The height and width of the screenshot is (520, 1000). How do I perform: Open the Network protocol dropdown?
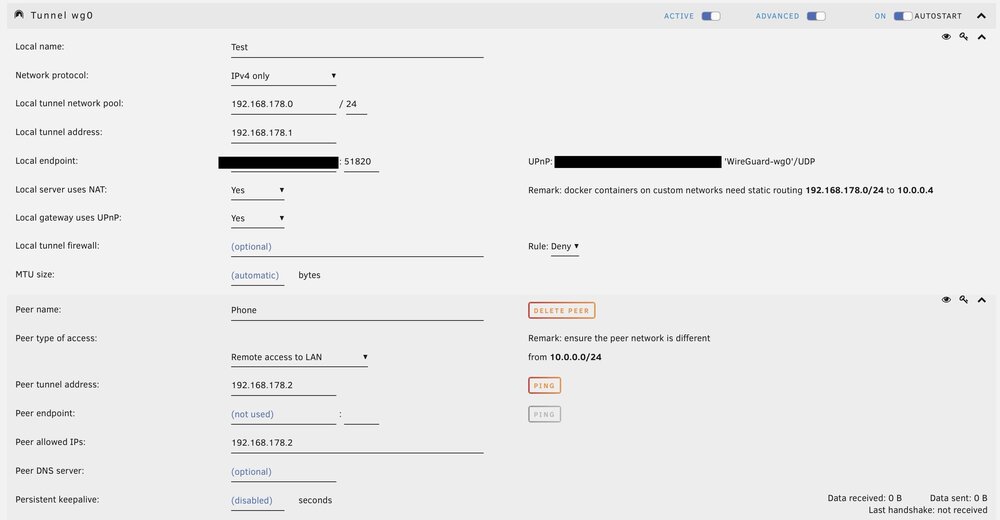pos(283,76)
